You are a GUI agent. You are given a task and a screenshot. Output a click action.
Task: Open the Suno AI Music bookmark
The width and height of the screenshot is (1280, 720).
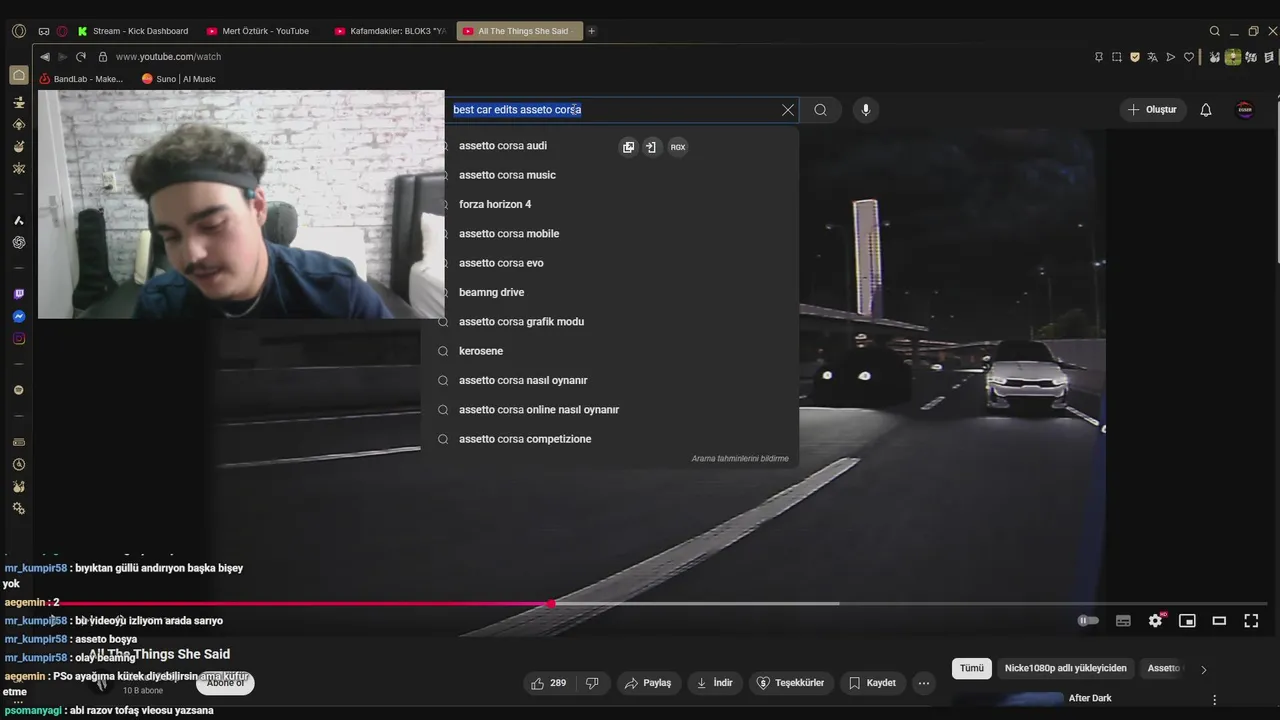(x=179, y=79)
